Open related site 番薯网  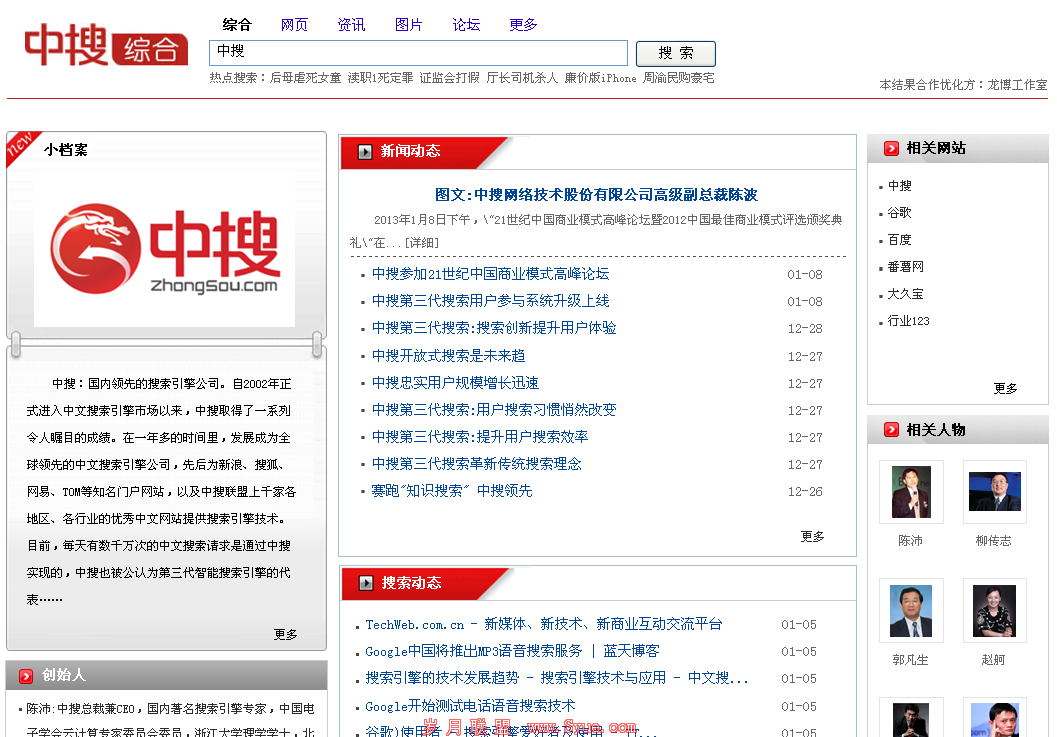(905, 267)
